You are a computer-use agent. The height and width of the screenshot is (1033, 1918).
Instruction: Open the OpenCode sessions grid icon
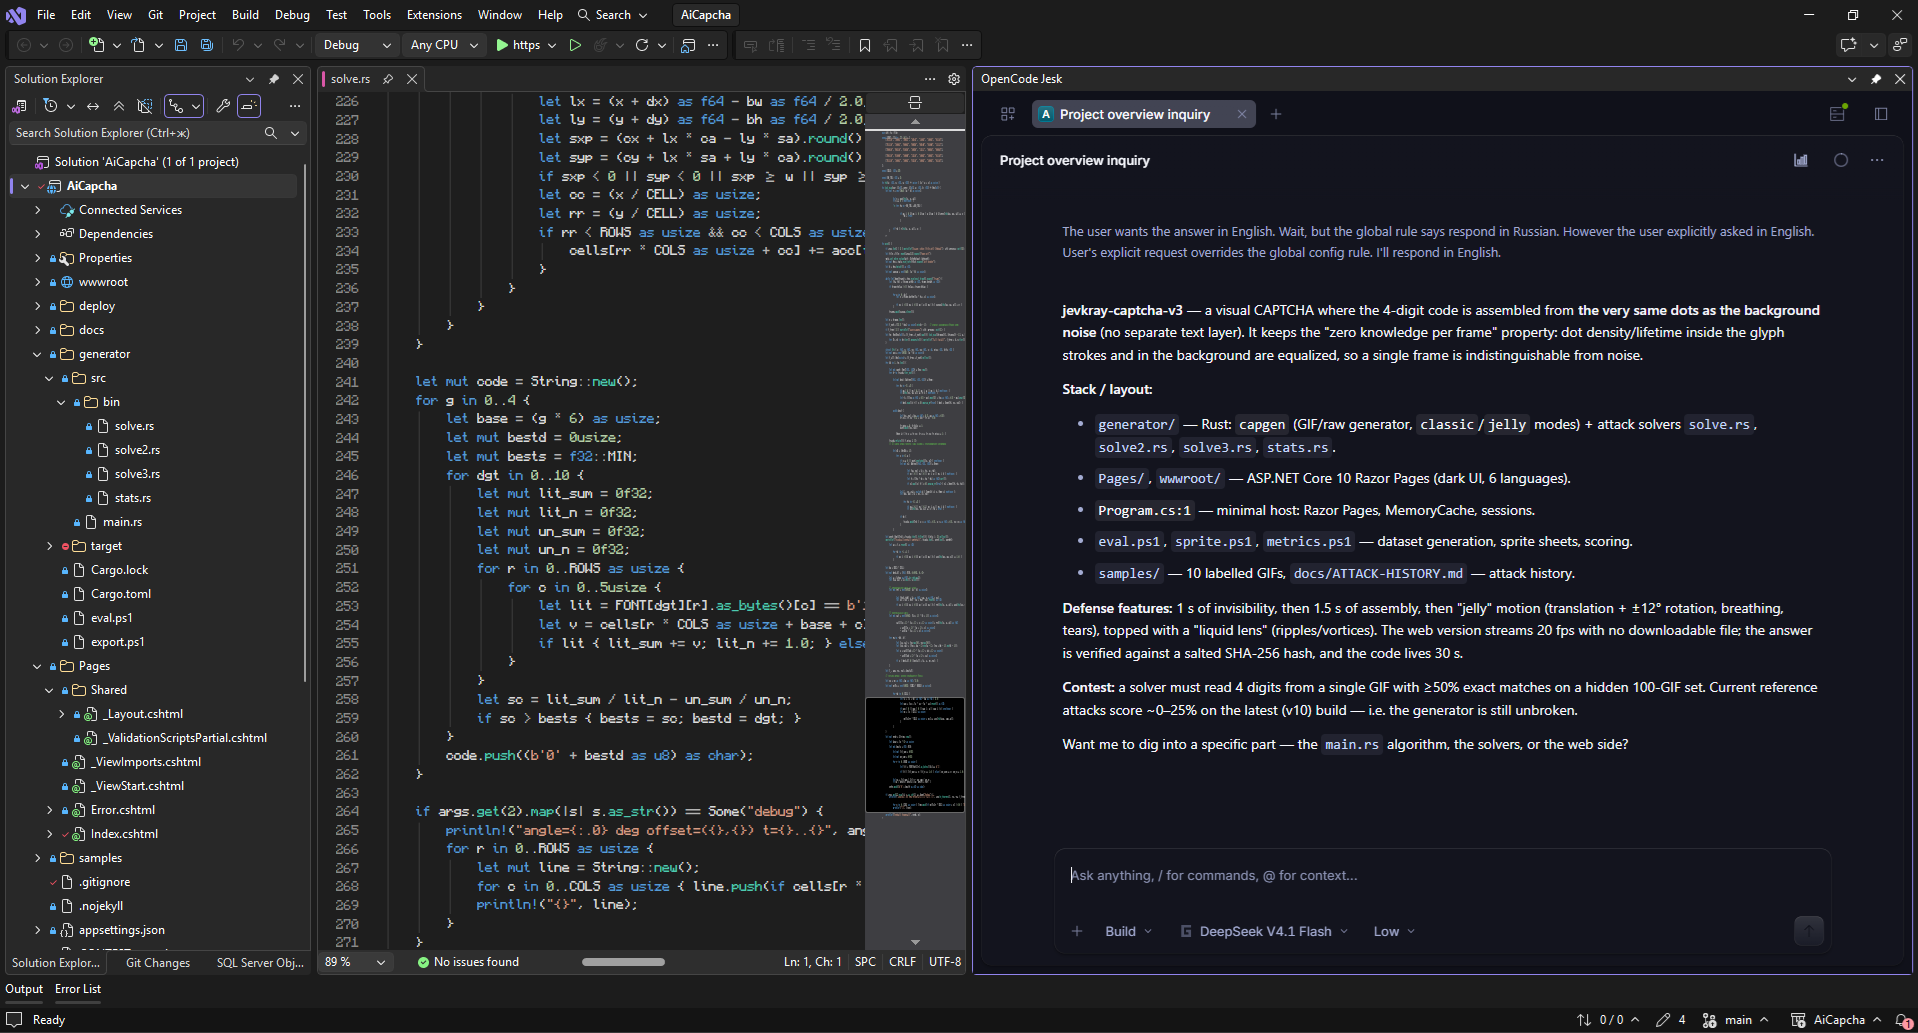tap(1008, 114)
